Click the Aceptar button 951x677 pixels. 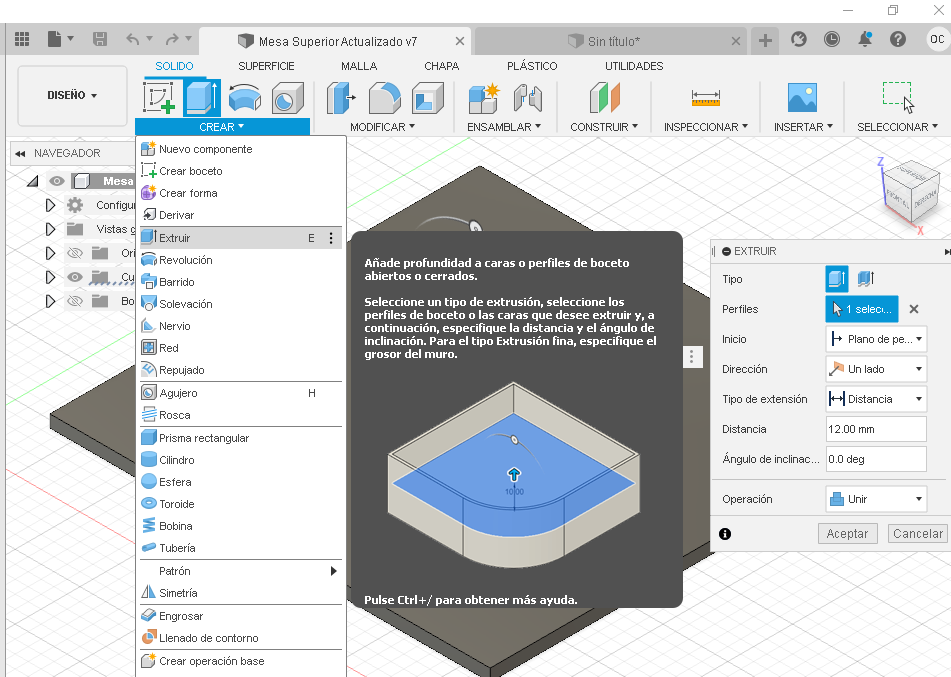[x=847, y=534]
